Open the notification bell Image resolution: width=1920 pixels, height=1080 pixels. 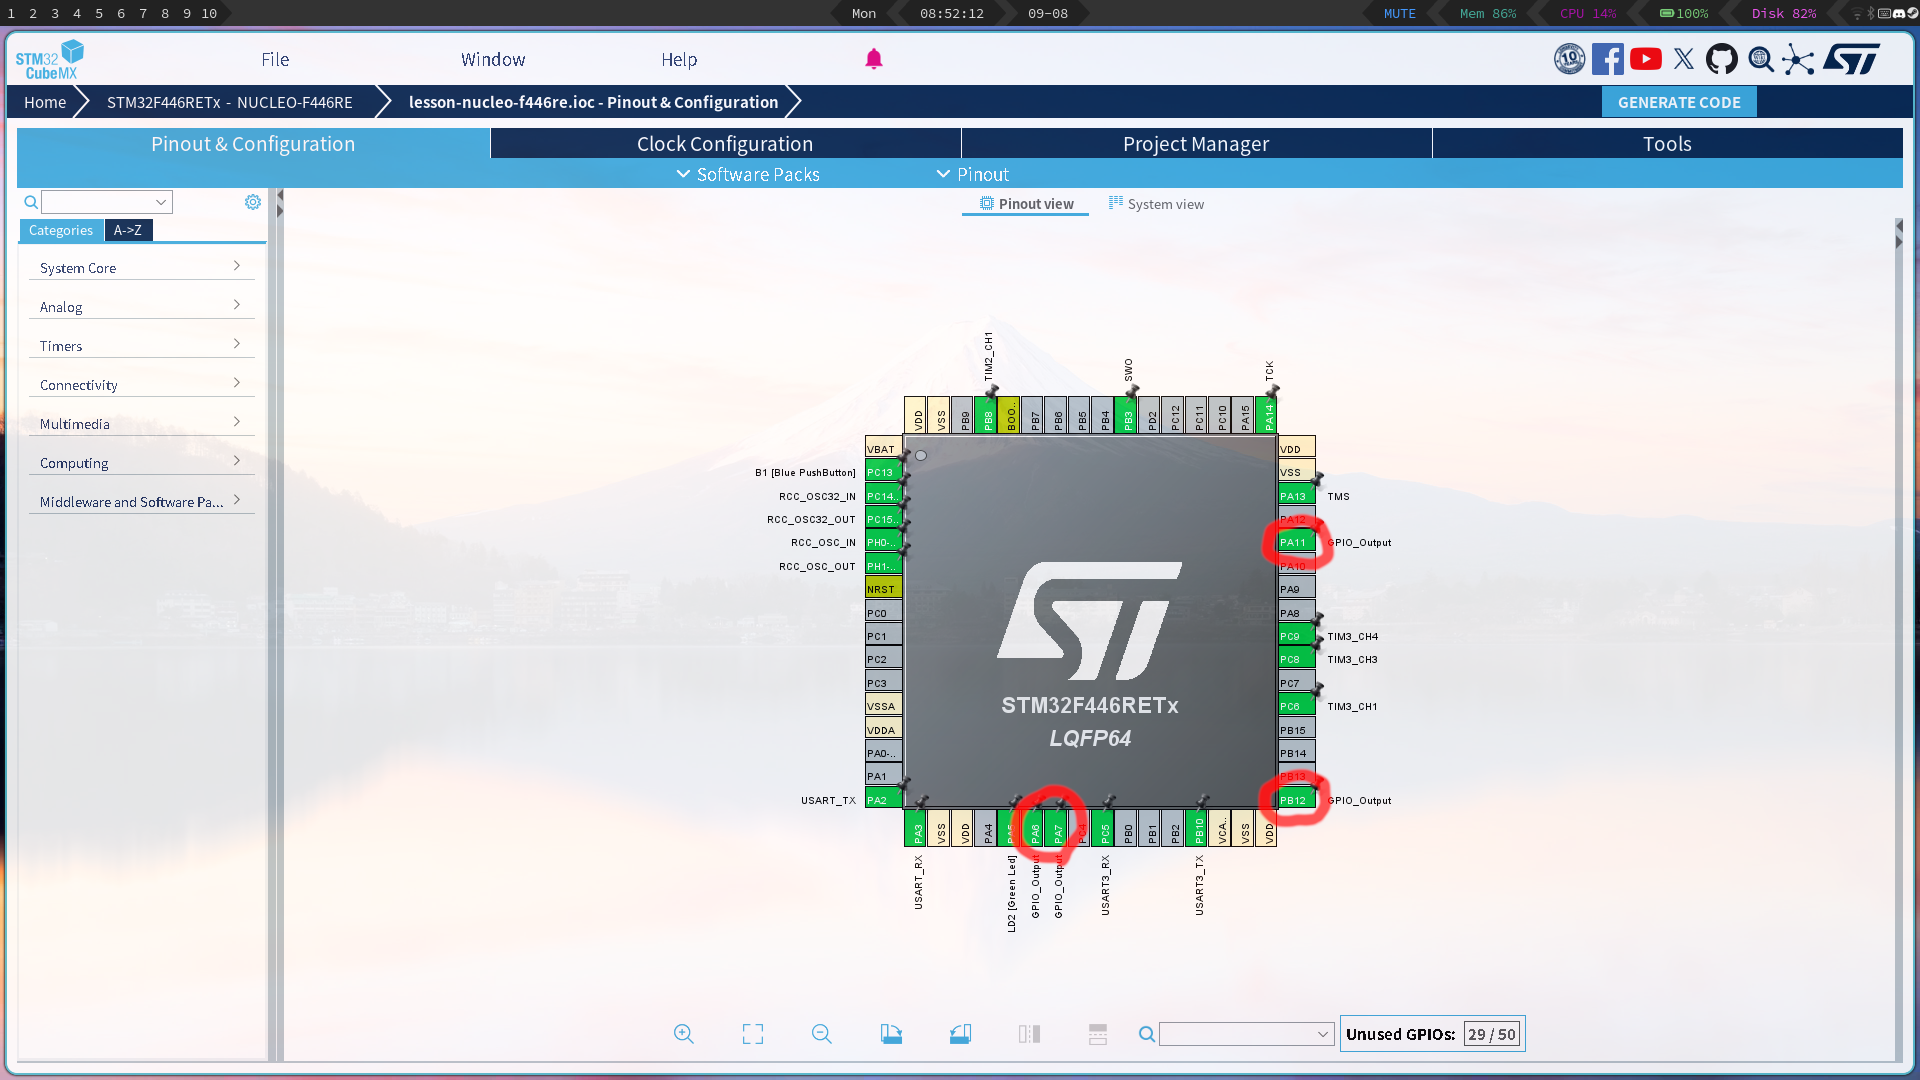click(874, 59)
